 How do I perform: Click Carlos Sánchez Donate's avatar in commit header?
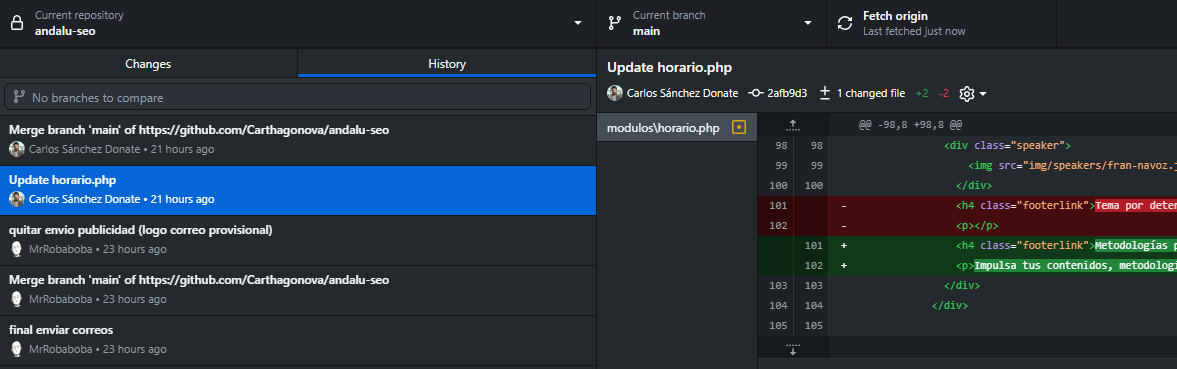pos(615,94)
